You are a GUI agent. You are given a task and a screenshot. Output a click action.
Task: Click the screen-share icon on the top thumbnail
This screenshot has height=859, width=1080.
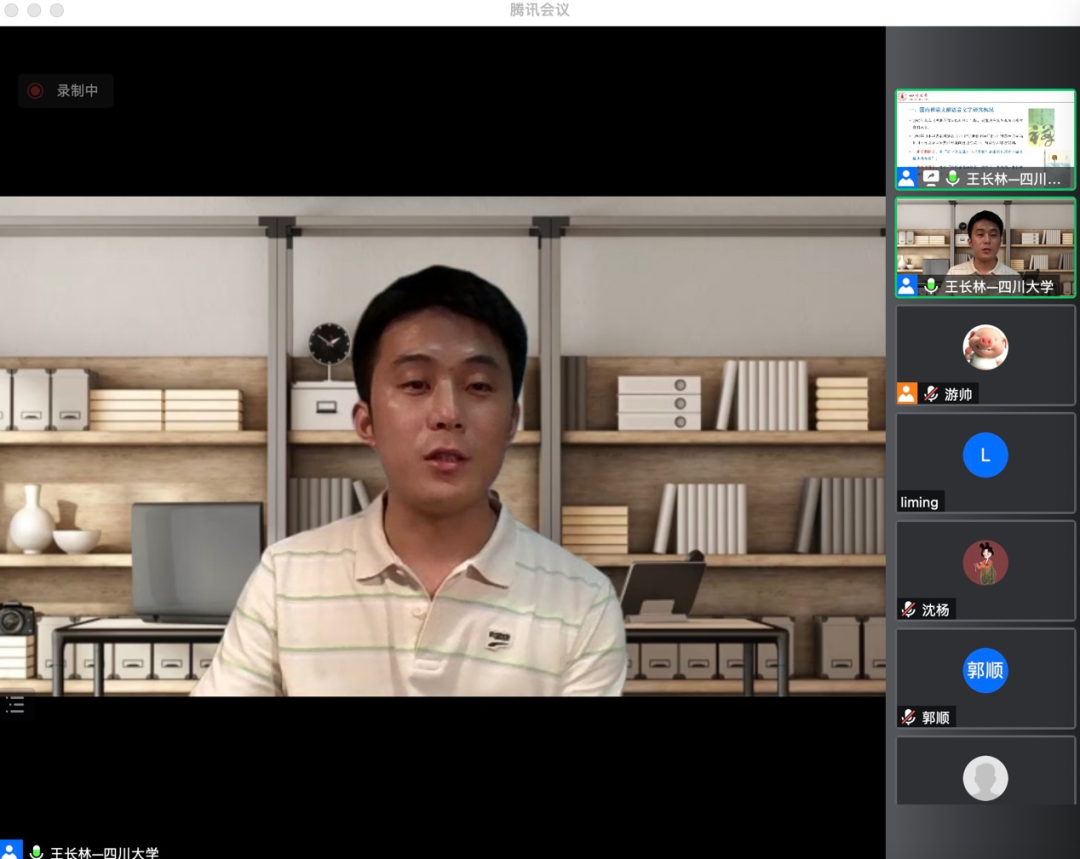[931, 178]
